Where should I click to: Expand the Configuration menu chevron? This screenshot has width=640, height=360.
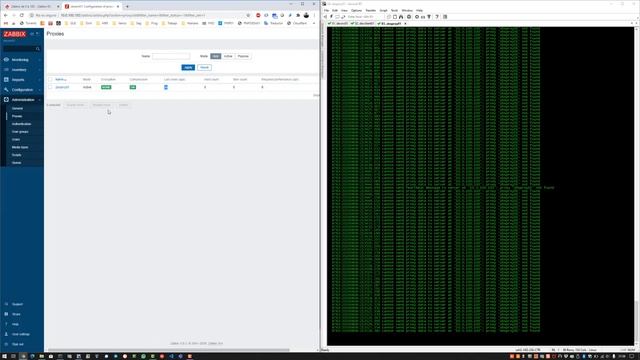pos(40,90)
